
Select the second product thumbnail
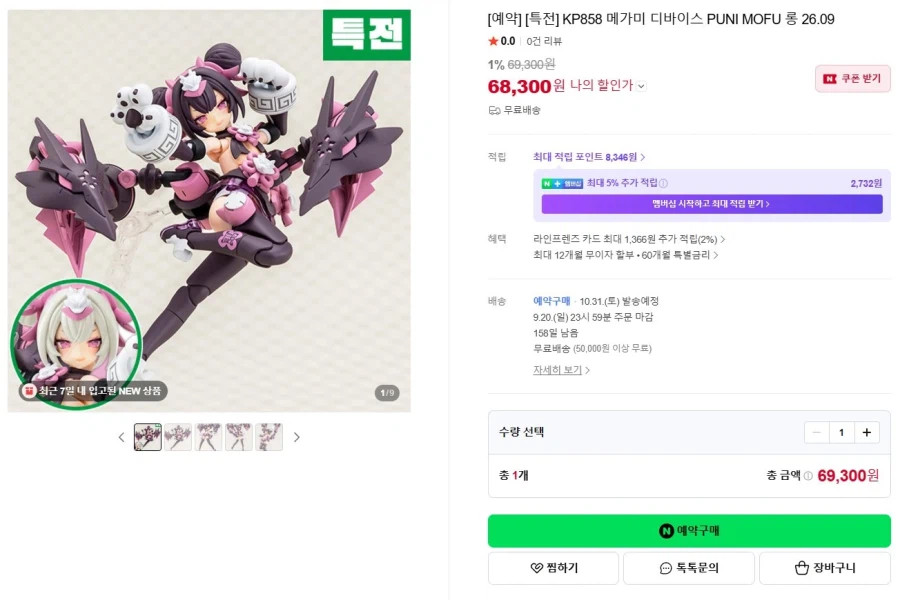point(178,437)
